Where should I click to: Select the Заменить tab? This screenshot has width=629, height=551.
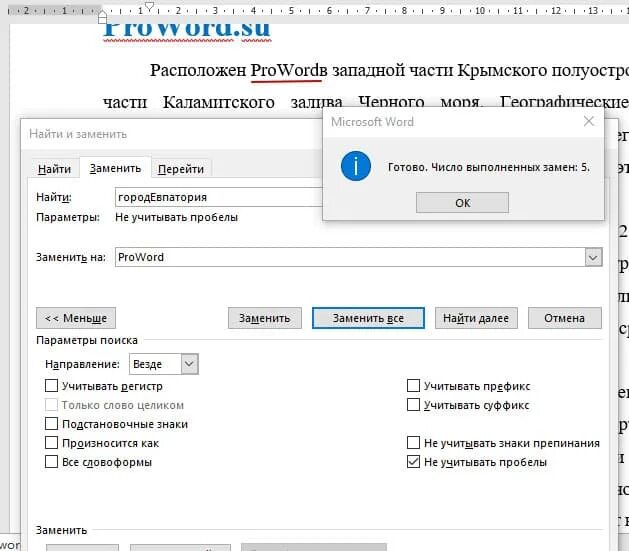tap(115, 168)
